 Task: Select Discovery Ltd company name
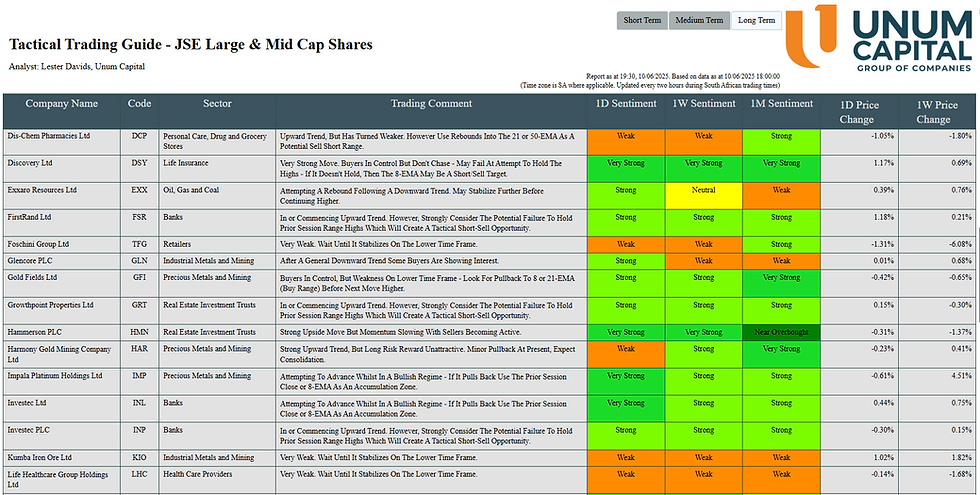[x=30, y=163]
